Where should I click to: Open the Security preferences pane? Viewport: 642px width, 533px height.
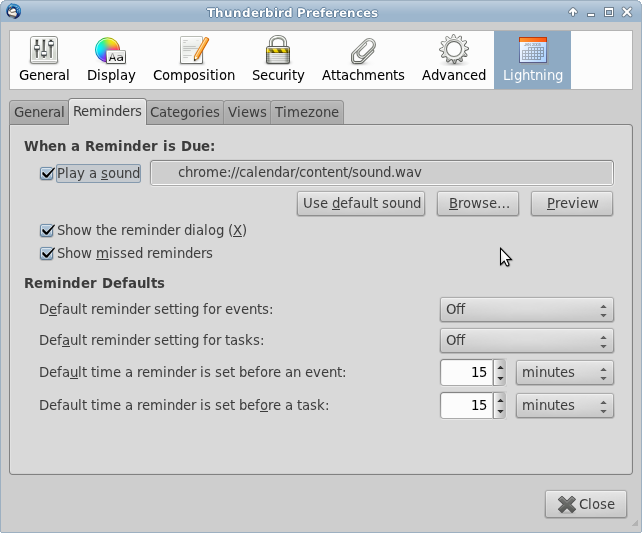(x=278, y=60)
